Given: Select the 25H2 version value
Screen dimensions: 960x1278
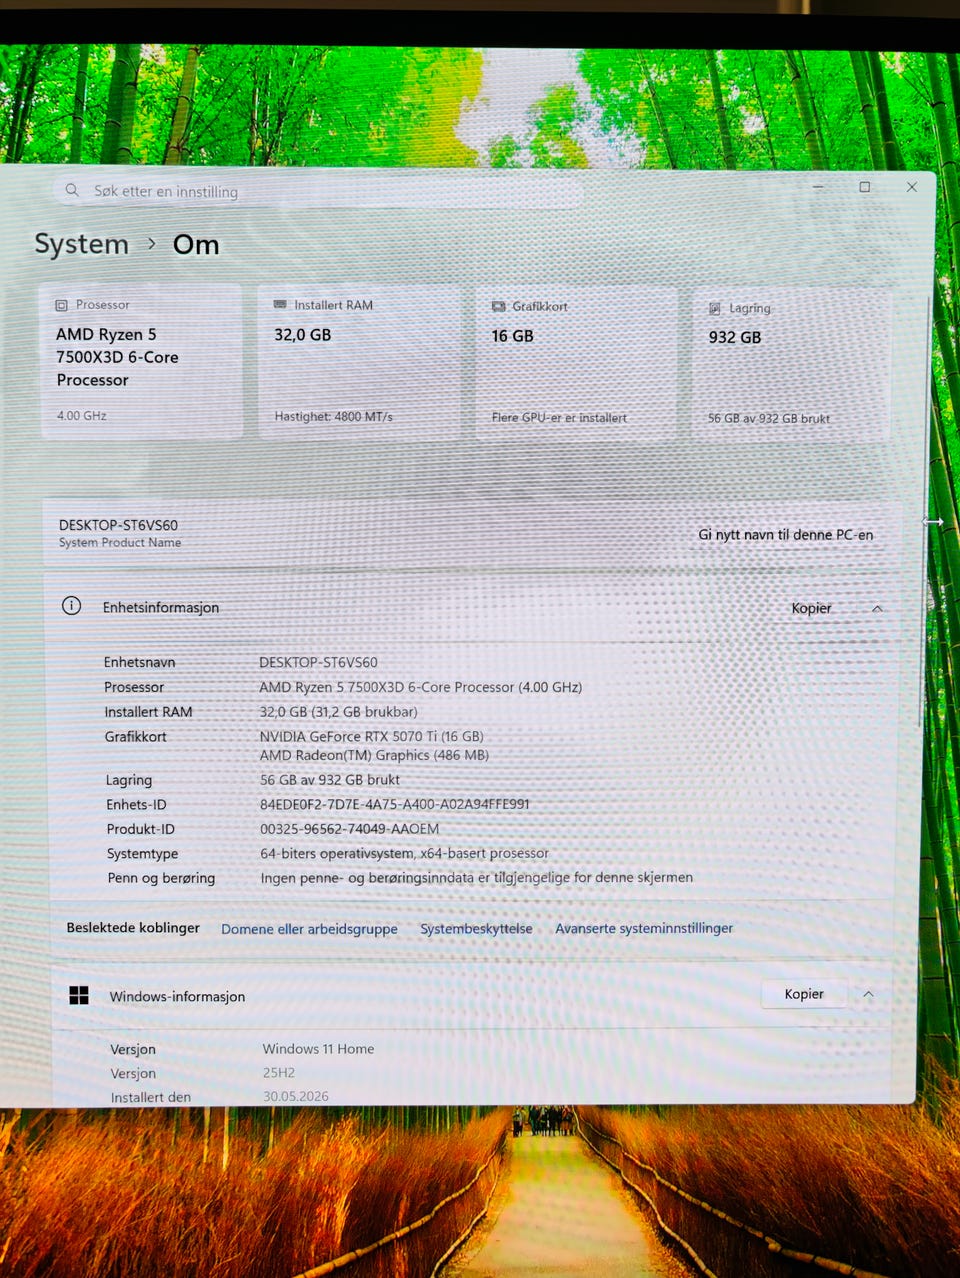Looking at the screenshot, I should 279,1073.
